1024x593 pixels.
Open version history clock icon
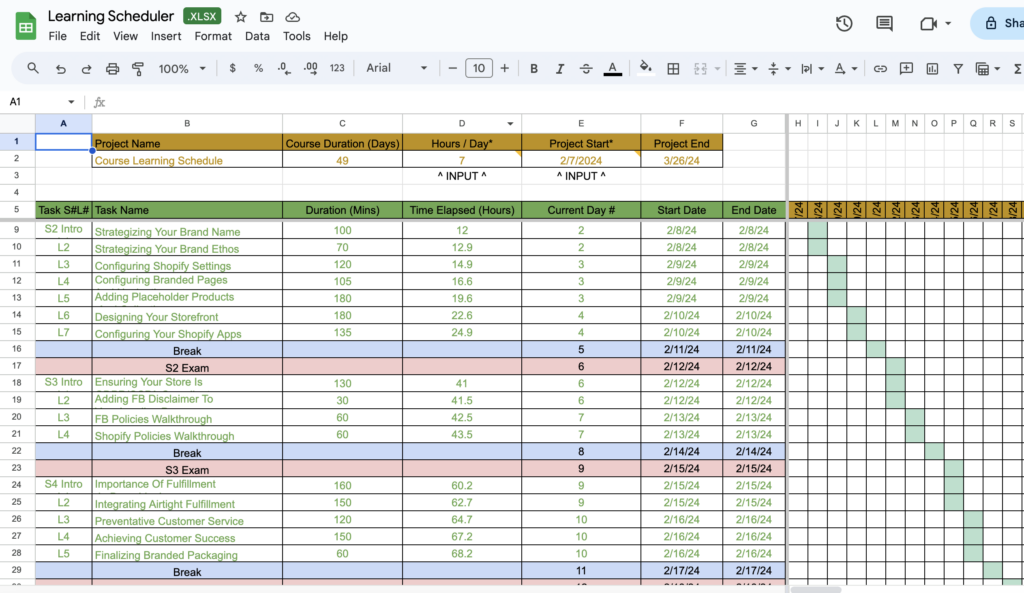(x=844, y=24)
